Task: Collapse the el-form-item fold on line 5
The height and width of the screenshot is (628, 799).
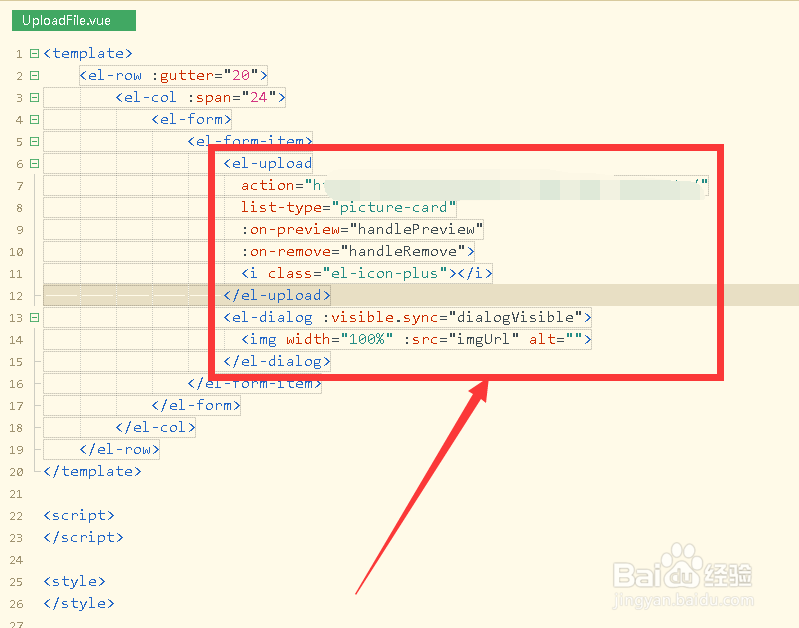Action: [34, 141]
